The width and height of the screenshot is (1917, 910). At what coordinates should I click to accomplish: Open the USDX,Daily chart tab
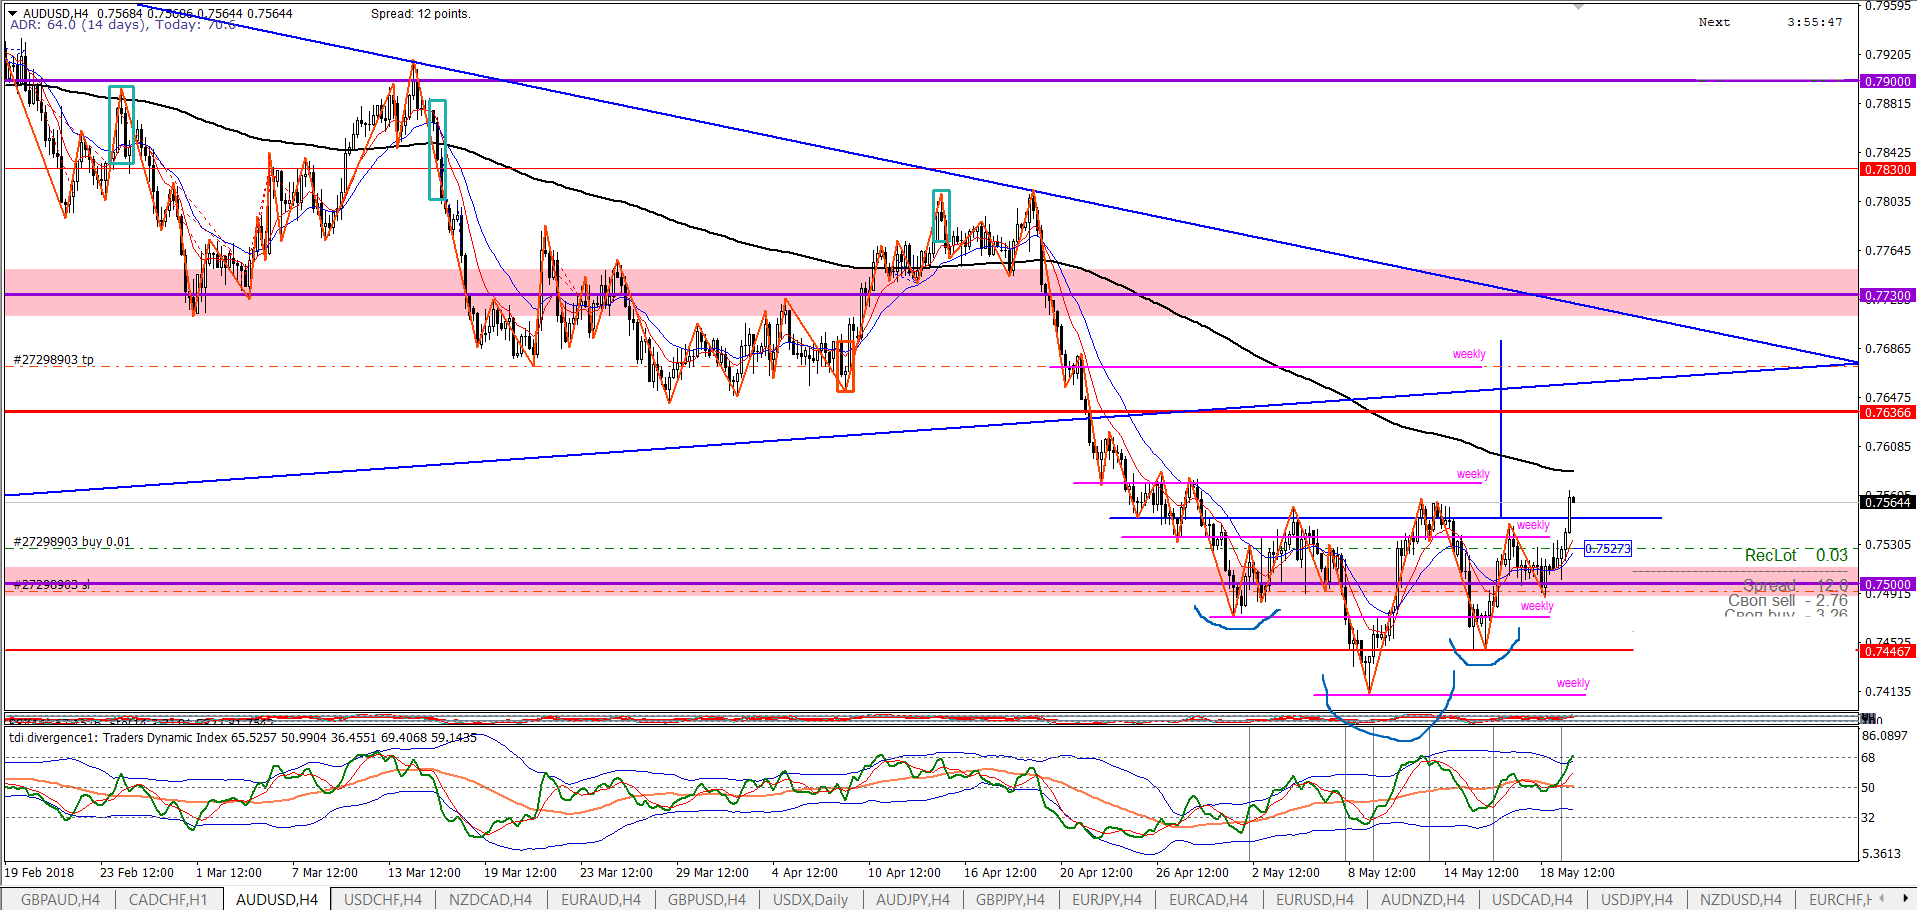tap(810, 900)
